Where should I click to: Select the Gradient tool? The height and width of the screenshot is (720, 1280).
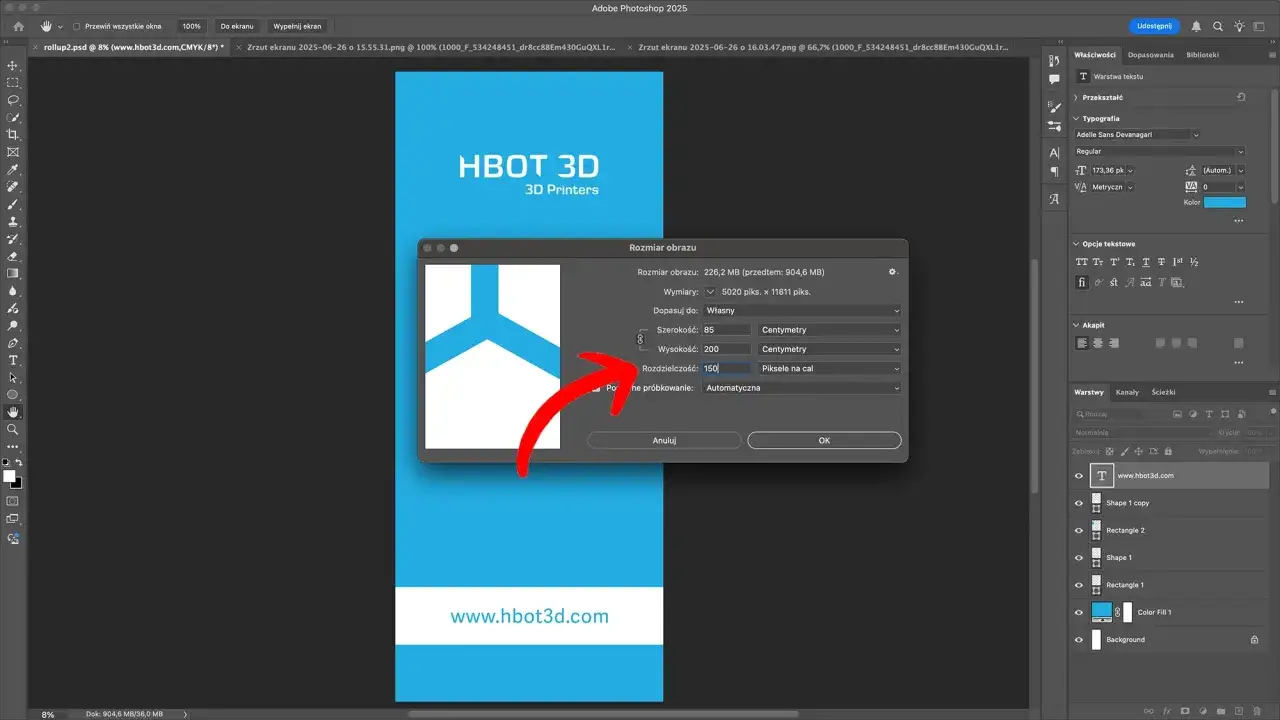pos(13,273)
